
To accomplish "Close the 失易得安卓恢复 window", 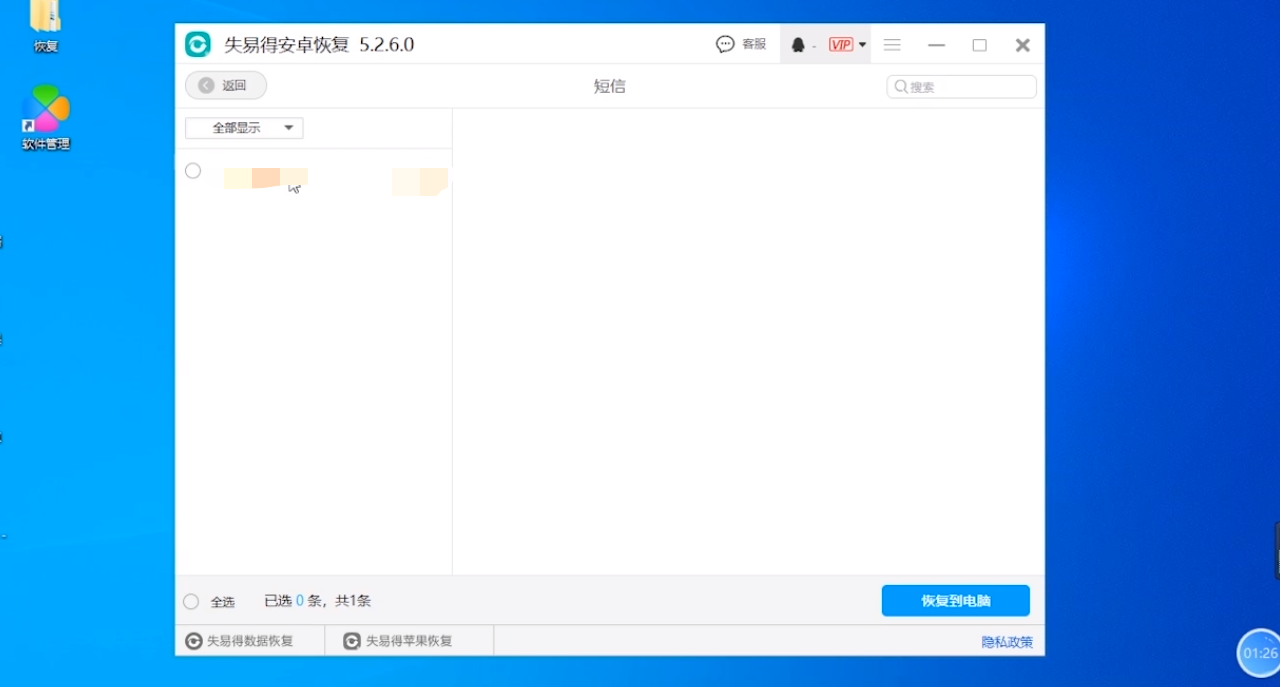I will [x=1022, y=45].
